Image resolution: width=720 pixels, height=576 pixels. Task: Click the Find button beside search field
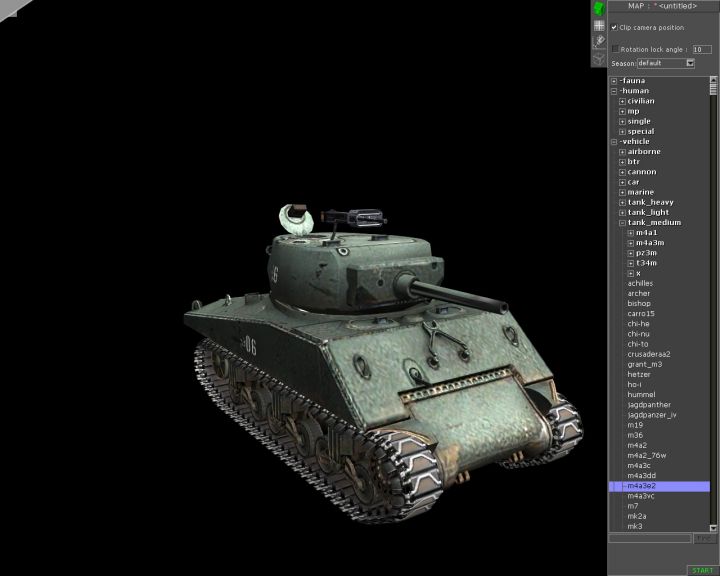(704, 538)
